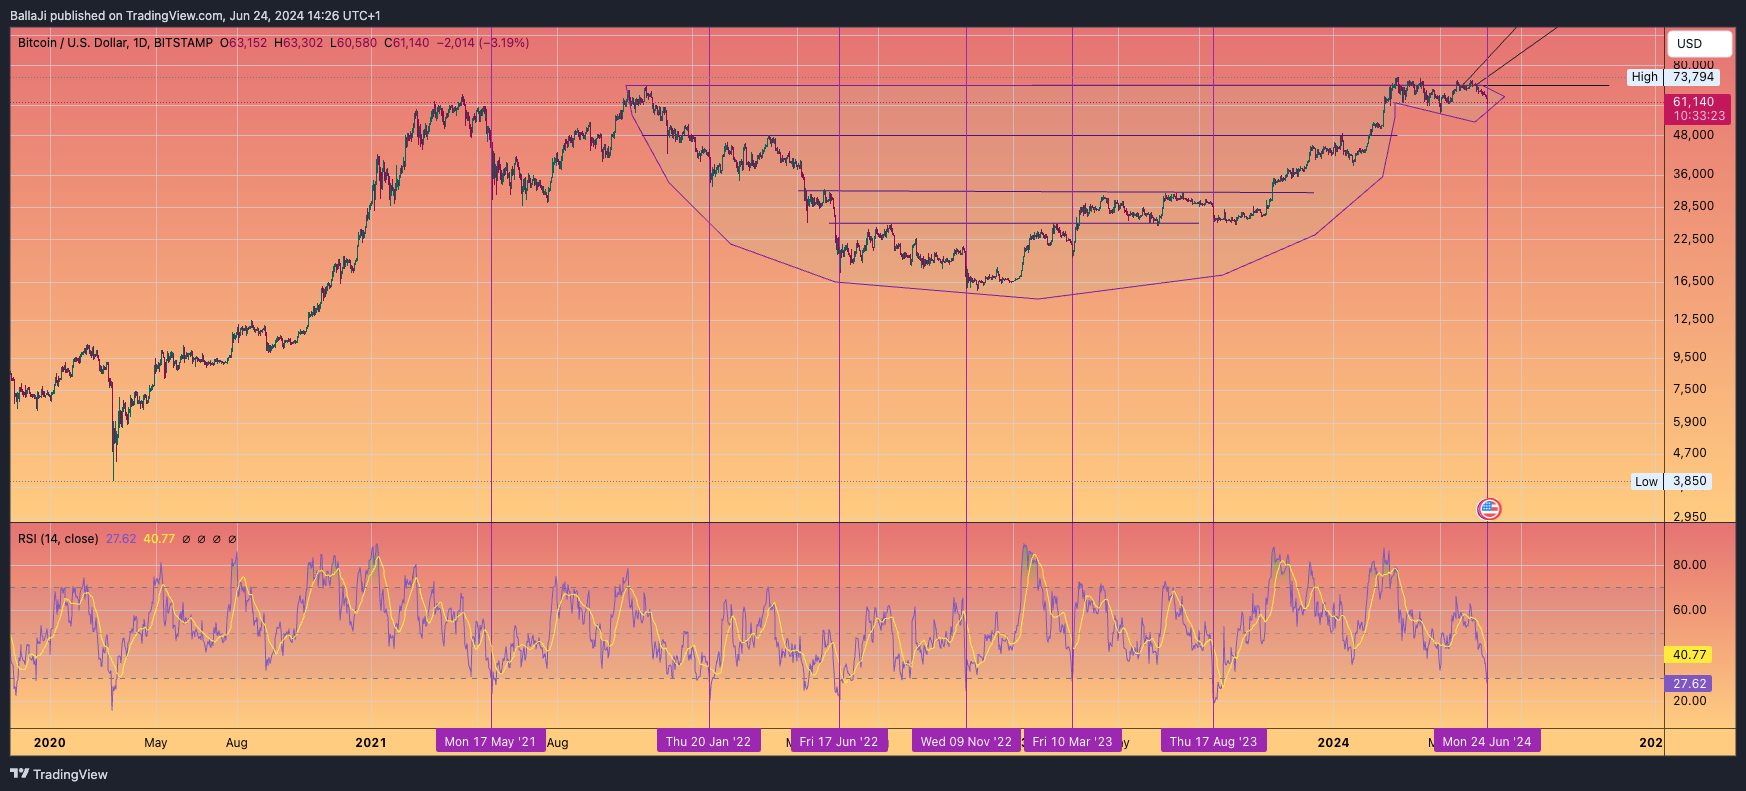Click the Low 3,850 price label

click(x=1671, y=481)
